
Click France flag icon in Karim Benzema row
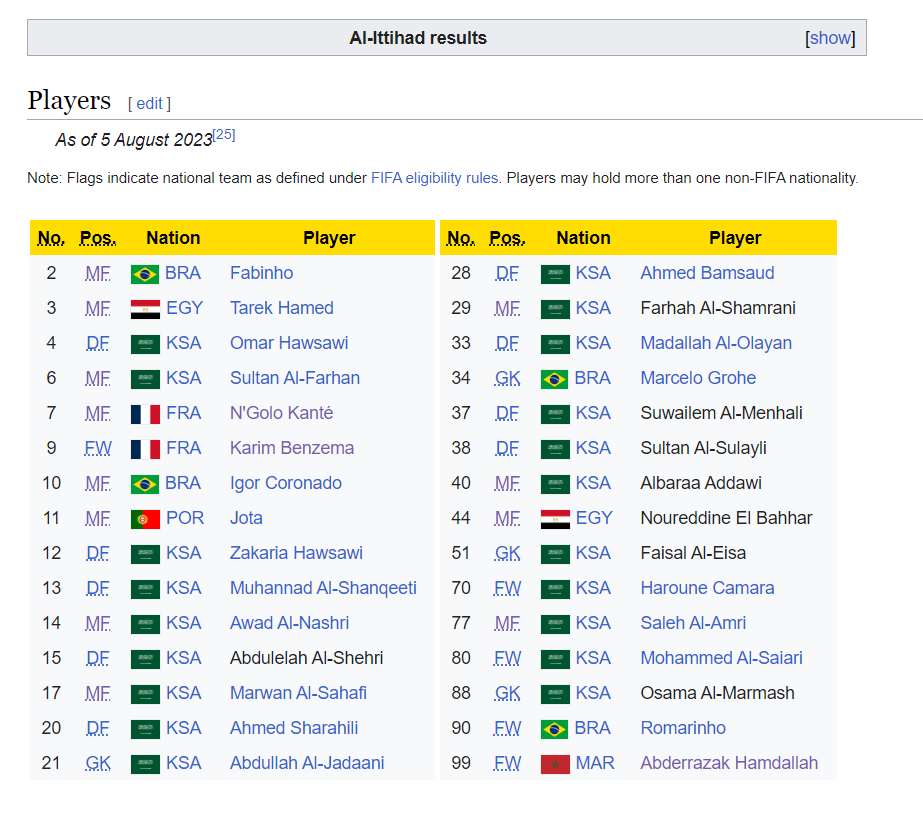[x=145, y=449]
